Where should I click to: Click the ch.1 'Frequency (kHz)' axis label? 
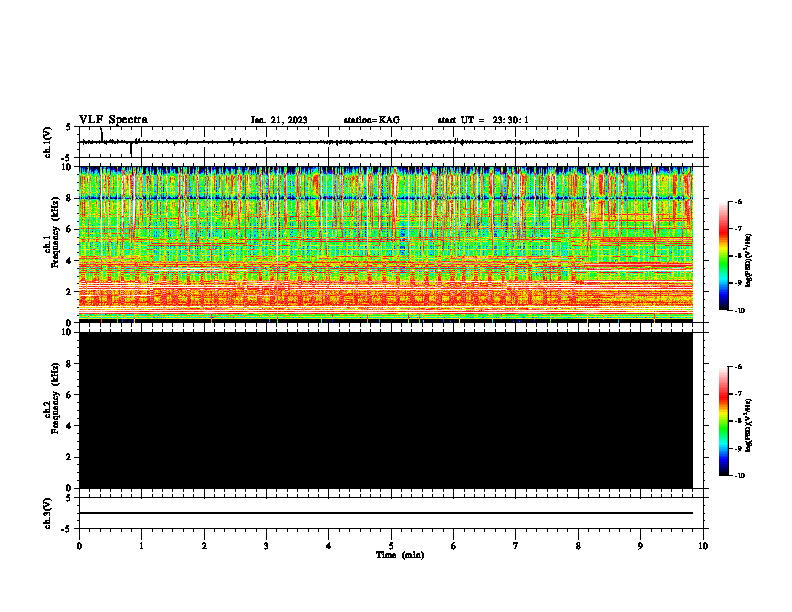(x=55, y=233)
